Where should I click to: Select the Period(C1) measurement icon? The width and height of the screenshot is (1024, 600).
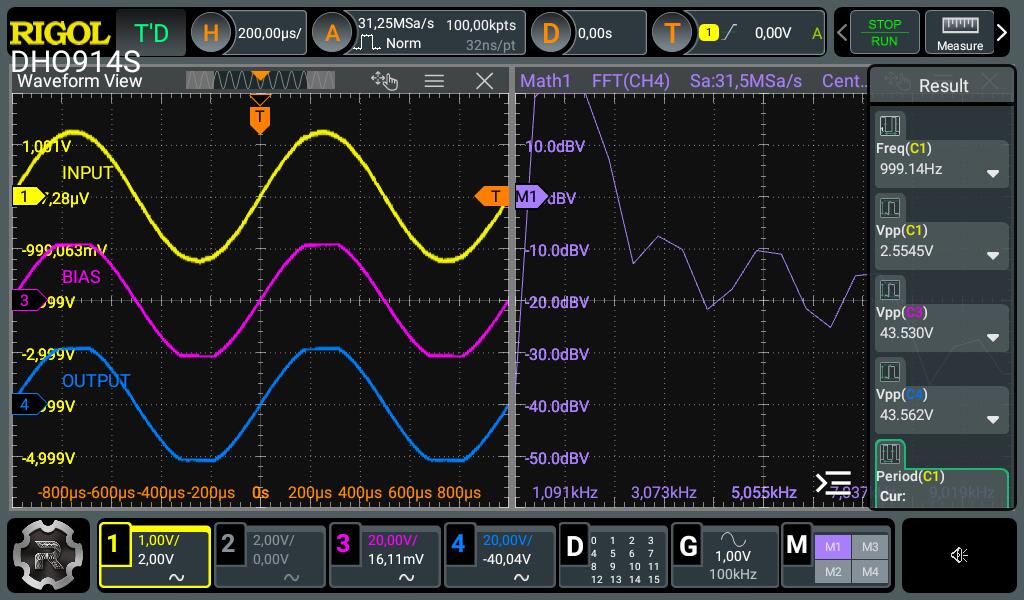point(889,453)
